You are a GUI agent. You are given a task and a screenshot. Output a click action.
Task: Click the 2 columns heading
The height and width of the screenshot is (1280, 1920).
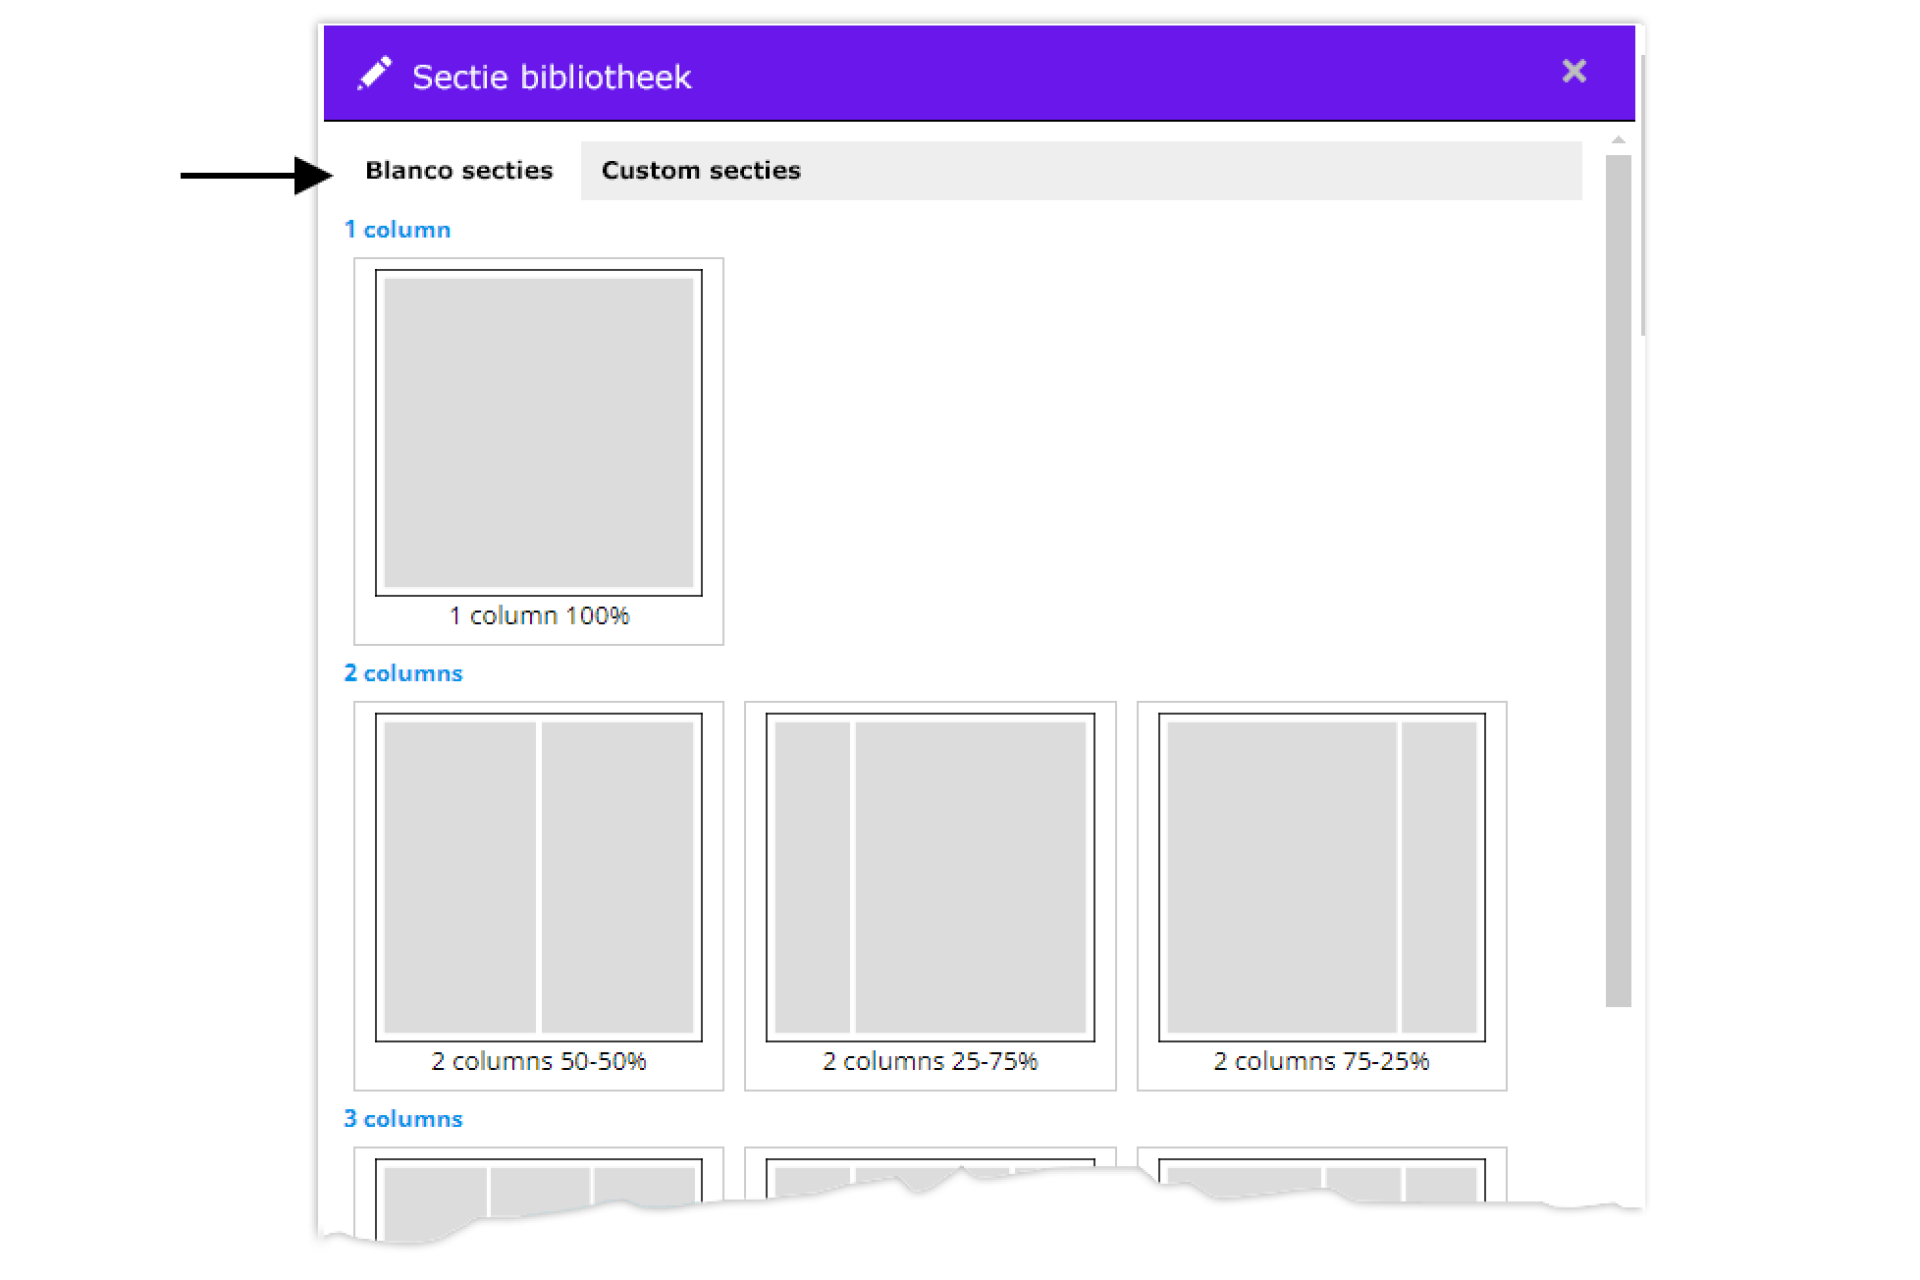coord(403,674)
